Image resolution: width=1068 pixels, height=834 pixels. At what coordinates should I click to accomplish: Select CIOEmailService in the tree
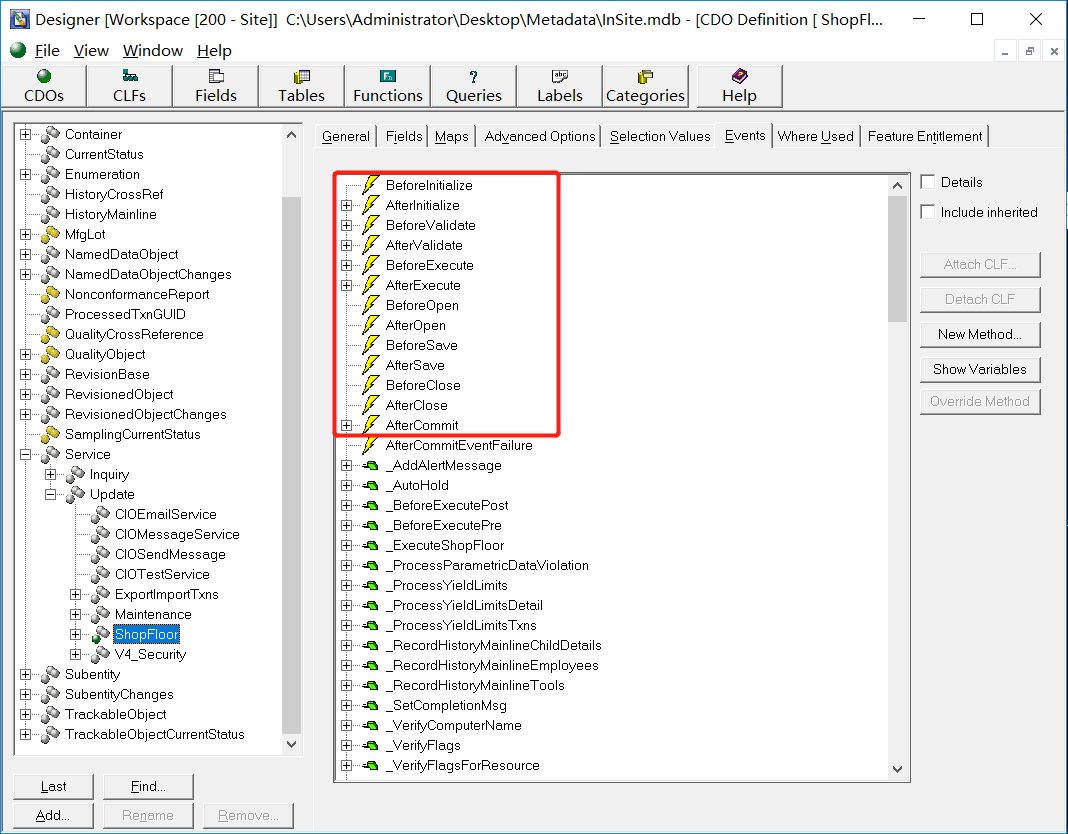pos(165,514)
